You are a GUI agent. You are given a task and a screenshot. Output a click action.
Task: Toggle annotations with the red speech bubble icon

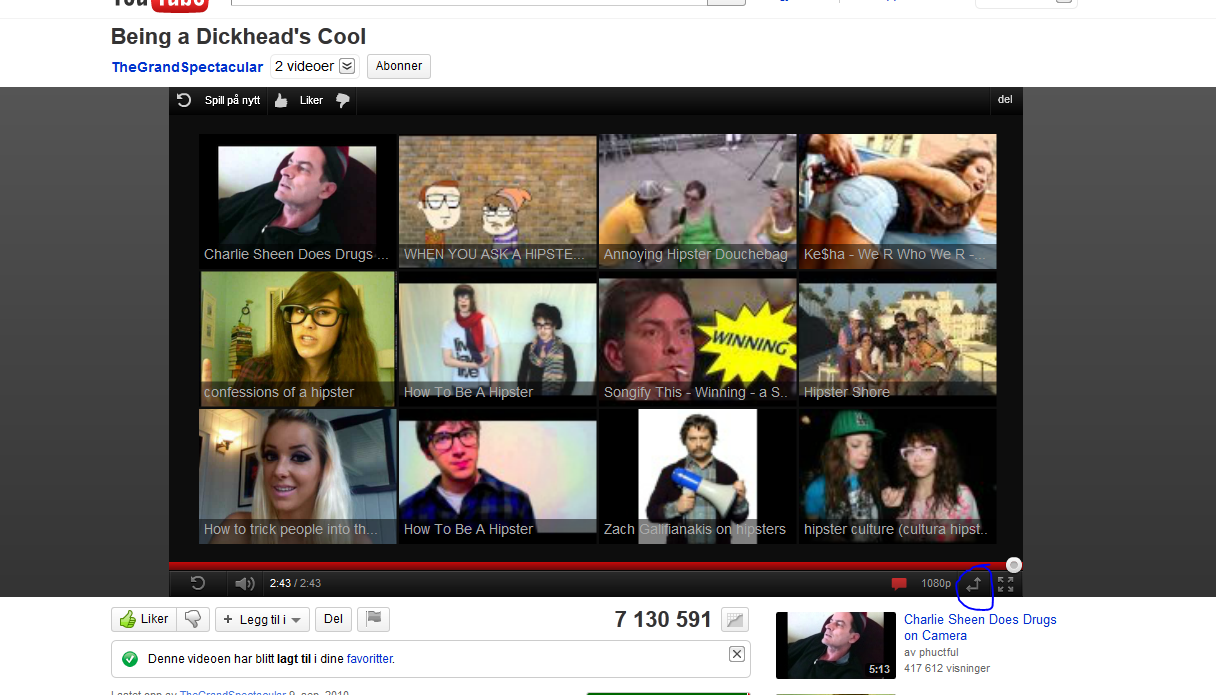(x=899, y=584)
